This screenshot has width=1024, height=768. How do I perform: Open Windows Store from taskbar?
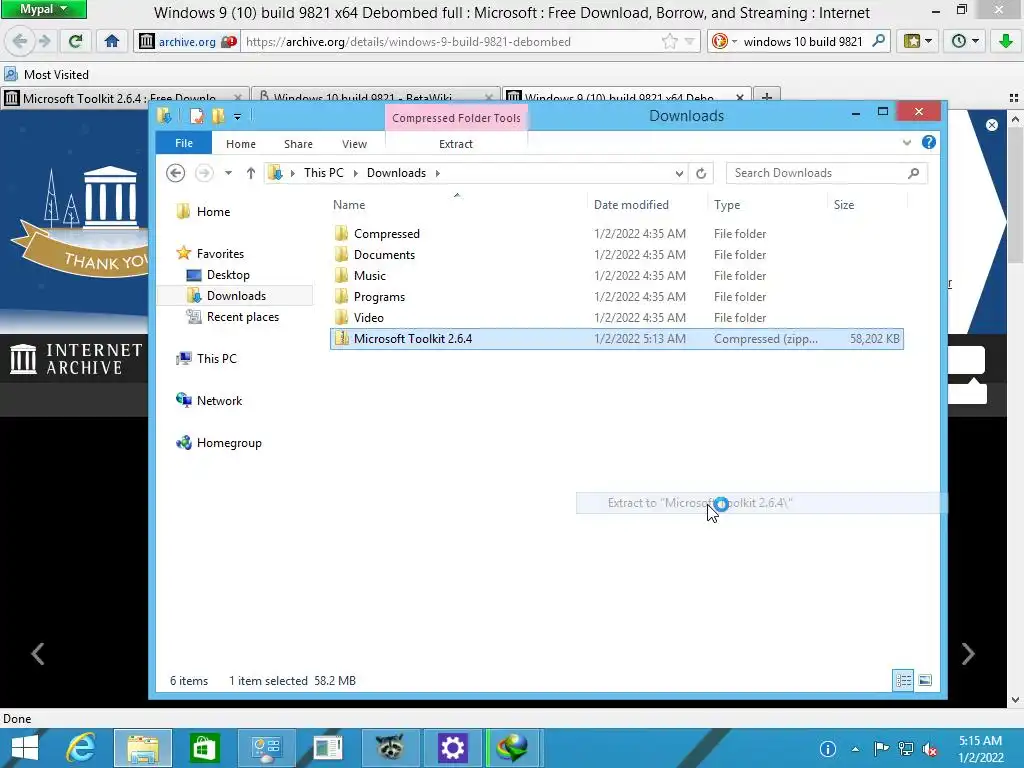coord(204,748)
